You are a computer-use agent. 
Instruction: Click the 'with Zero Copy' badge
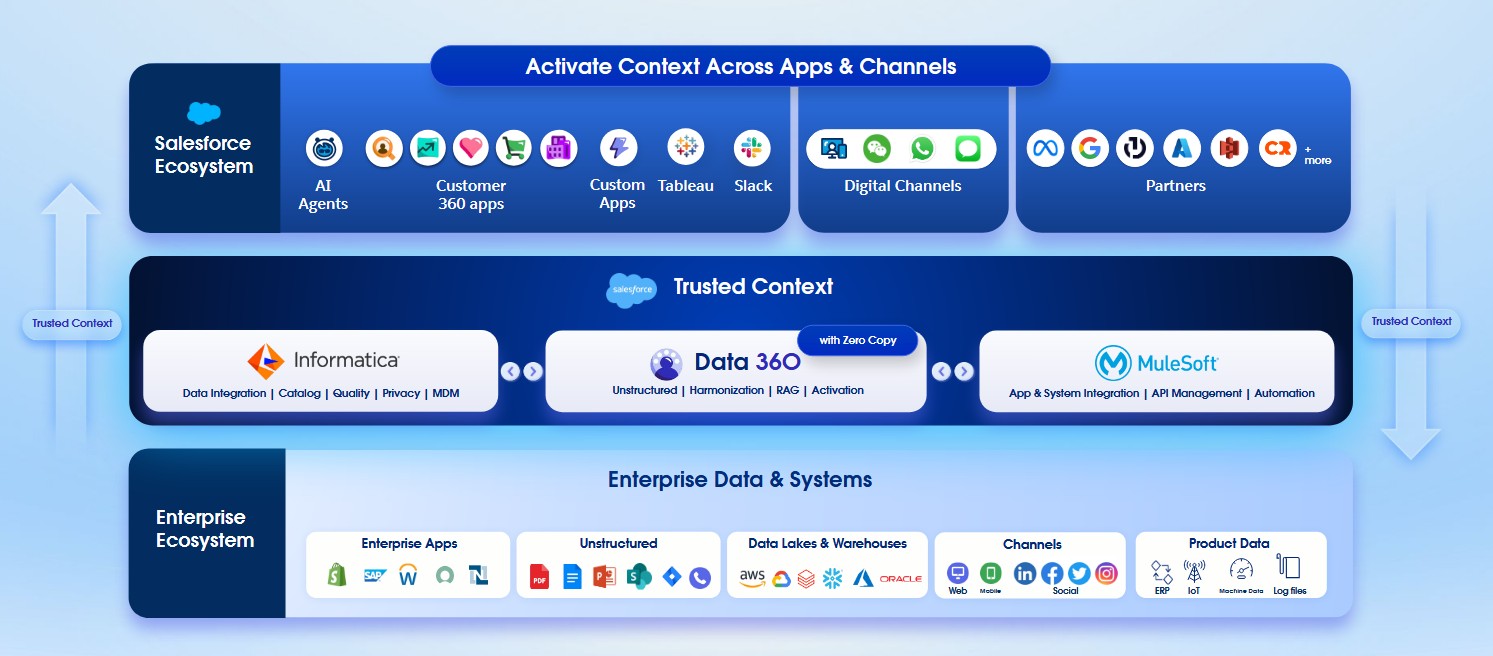[857, 340]
